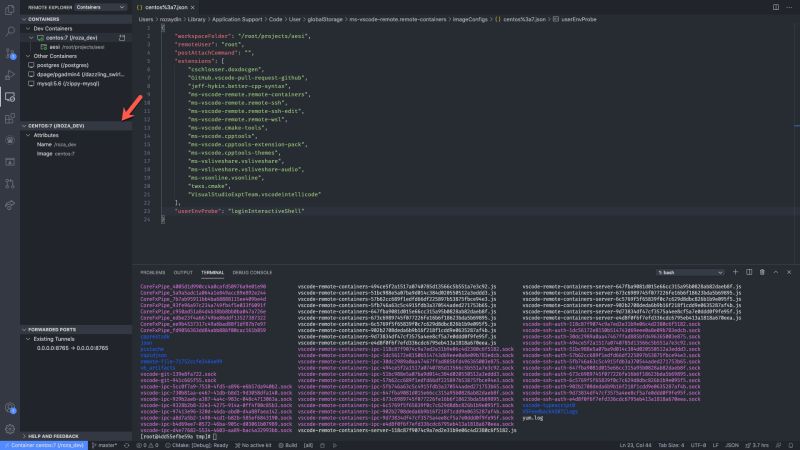
Task: Click userEnvProbe breadcrumb item
Action: coord(579,19)
